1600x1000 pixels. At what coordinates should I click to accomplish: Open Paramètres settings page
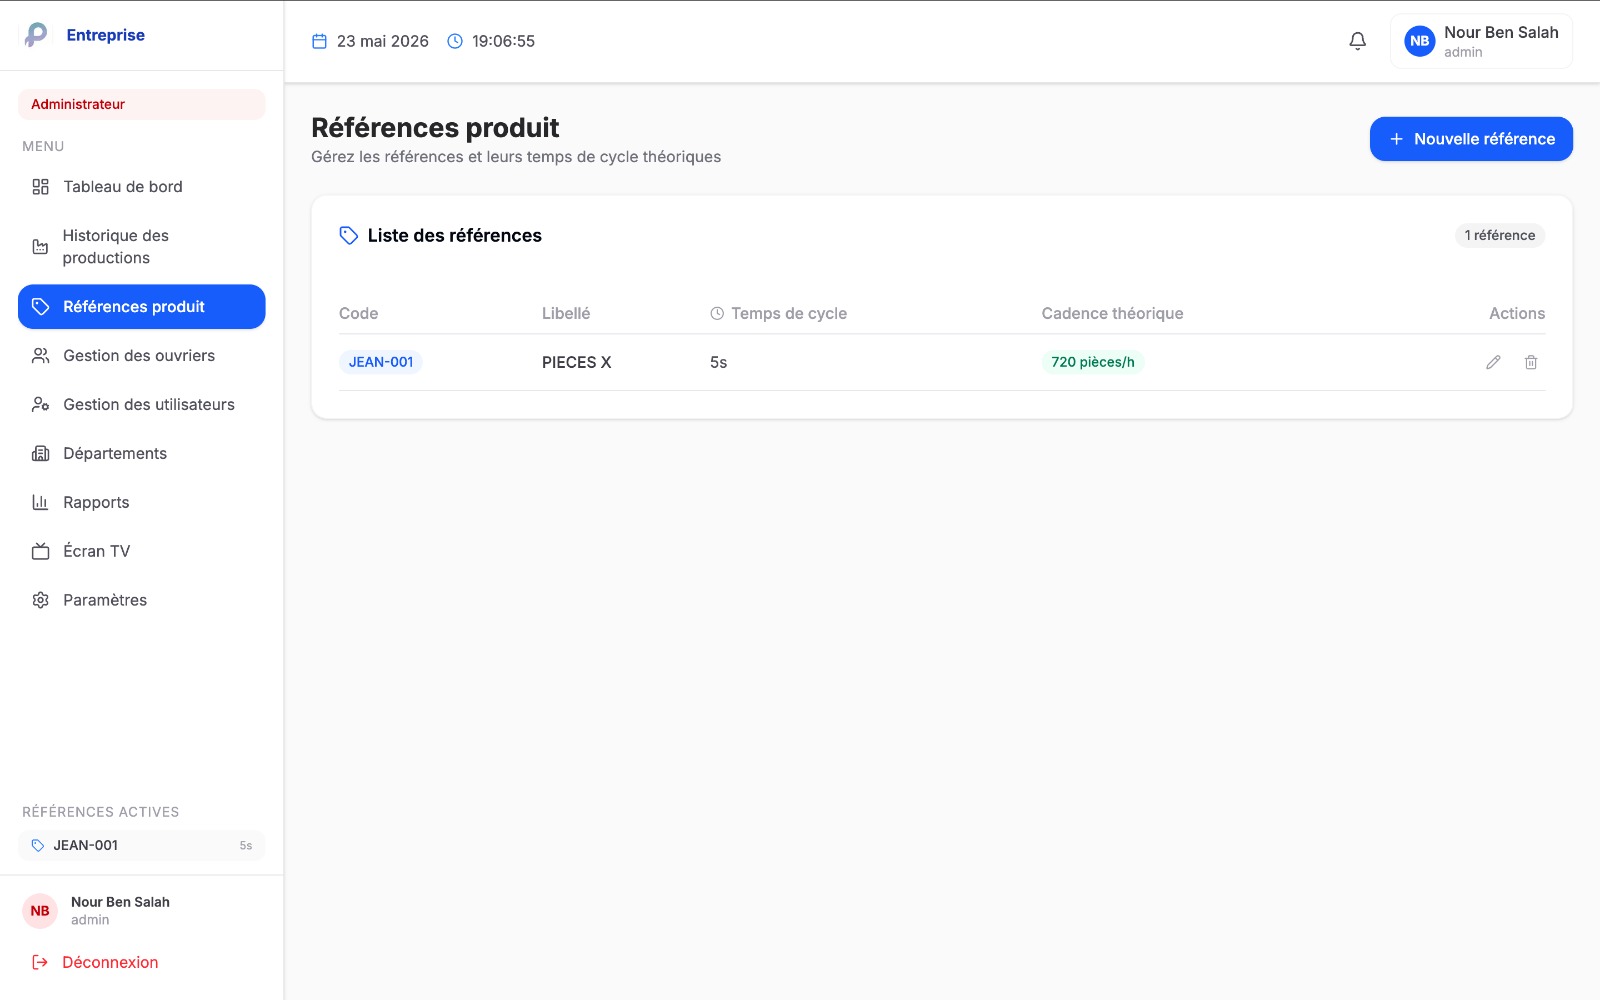click(142, 601)
